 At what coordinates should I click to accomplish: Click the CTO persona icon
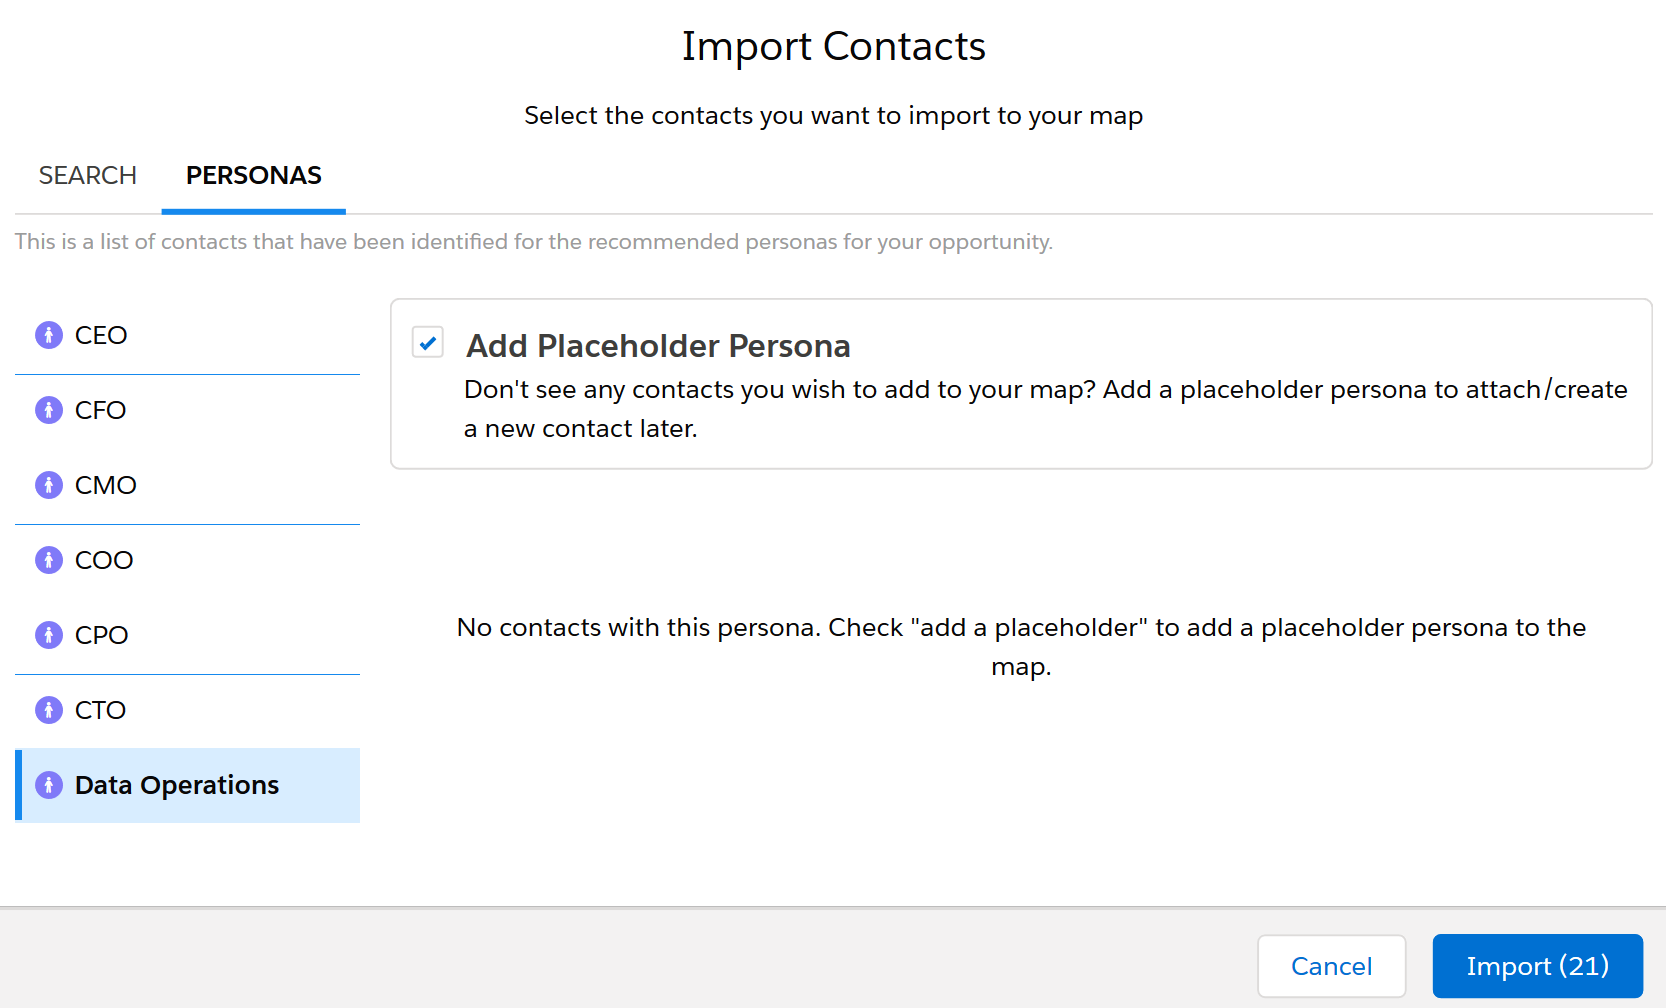pos(49,710)
